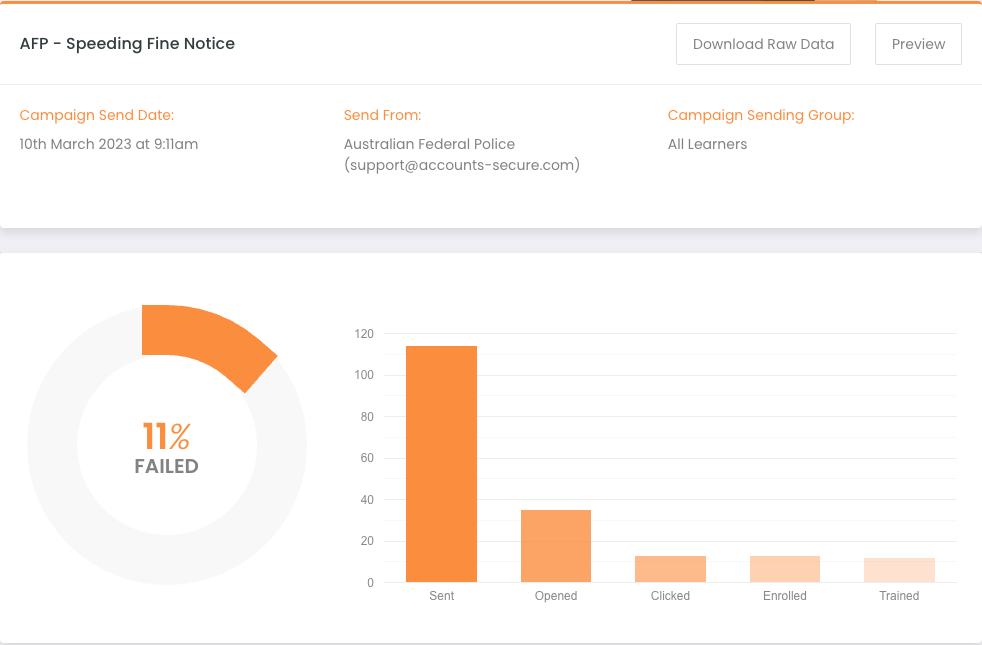Click the Send From label
Viewport: 982px width, 645px height.
click(382, 115)
